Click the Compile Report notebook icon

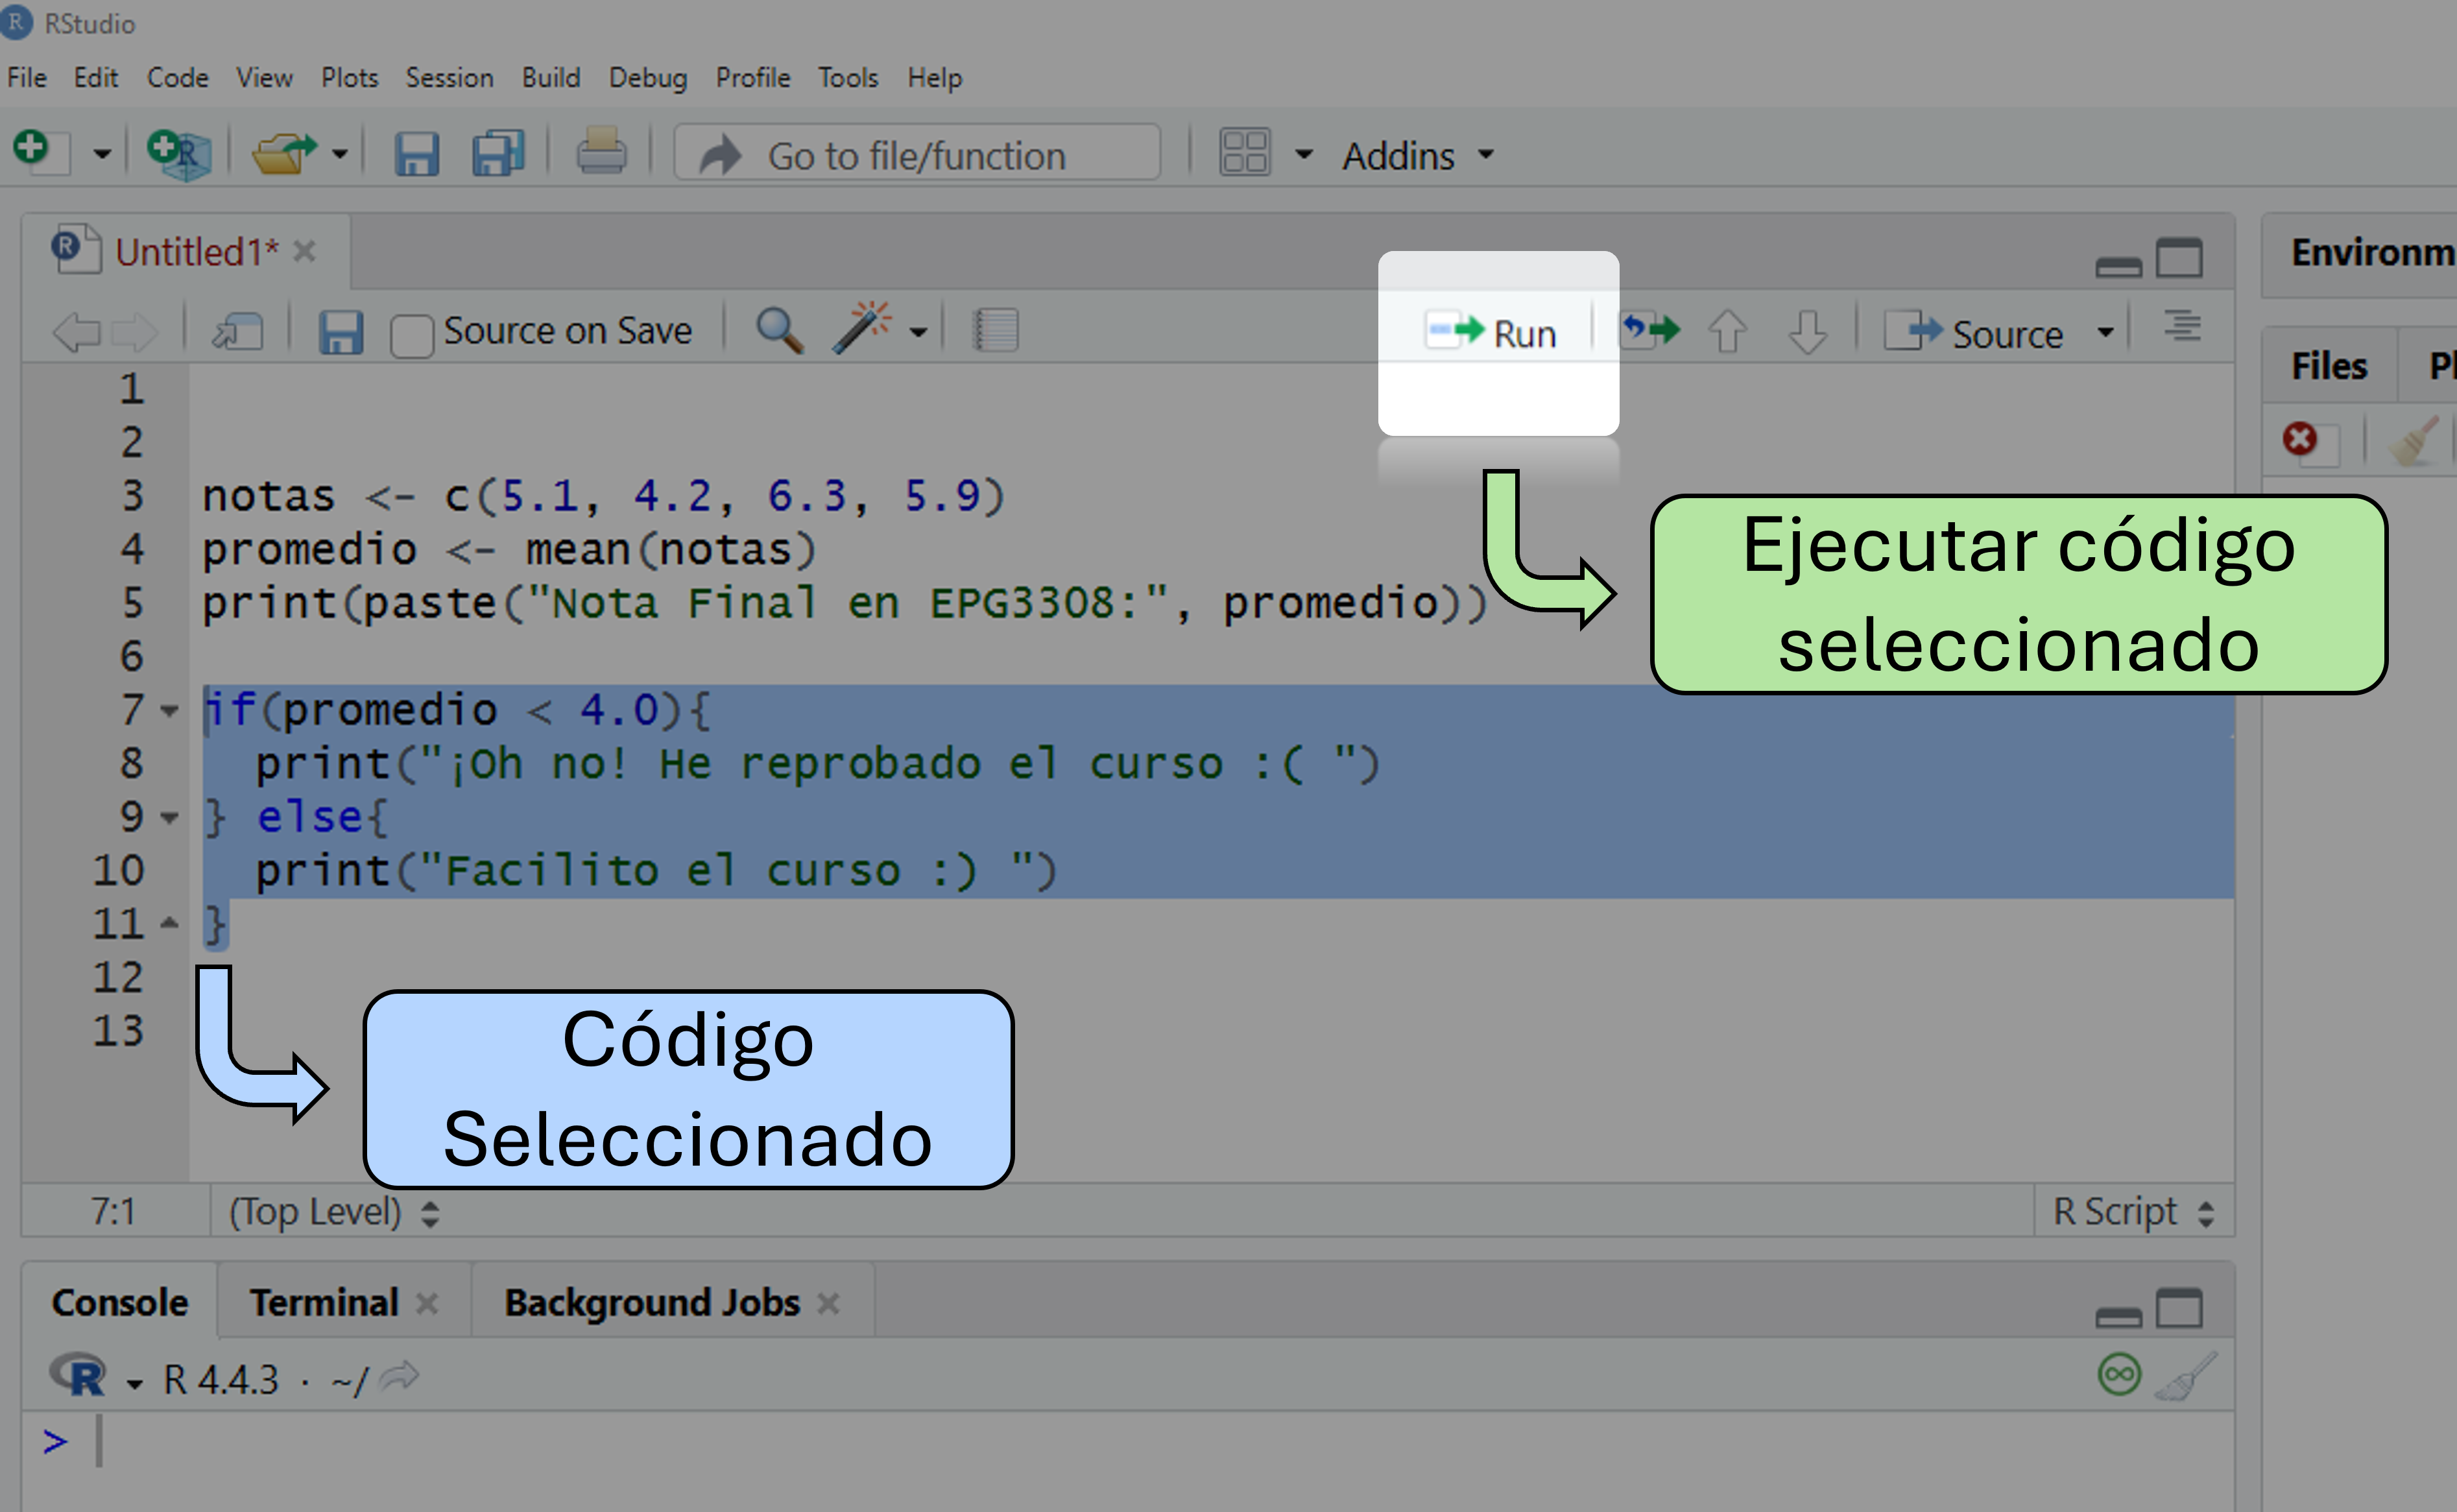[x=995, y=330]
